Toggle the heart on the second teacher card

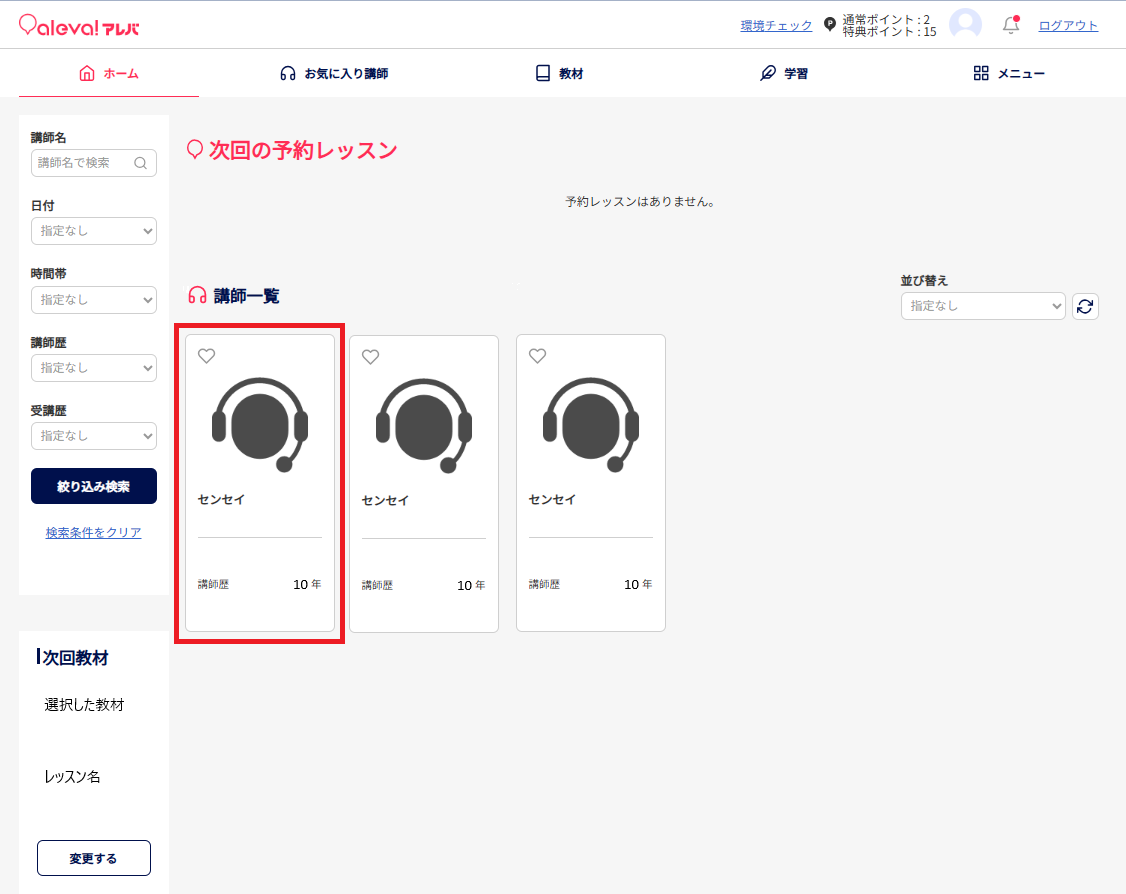point(370,357)
